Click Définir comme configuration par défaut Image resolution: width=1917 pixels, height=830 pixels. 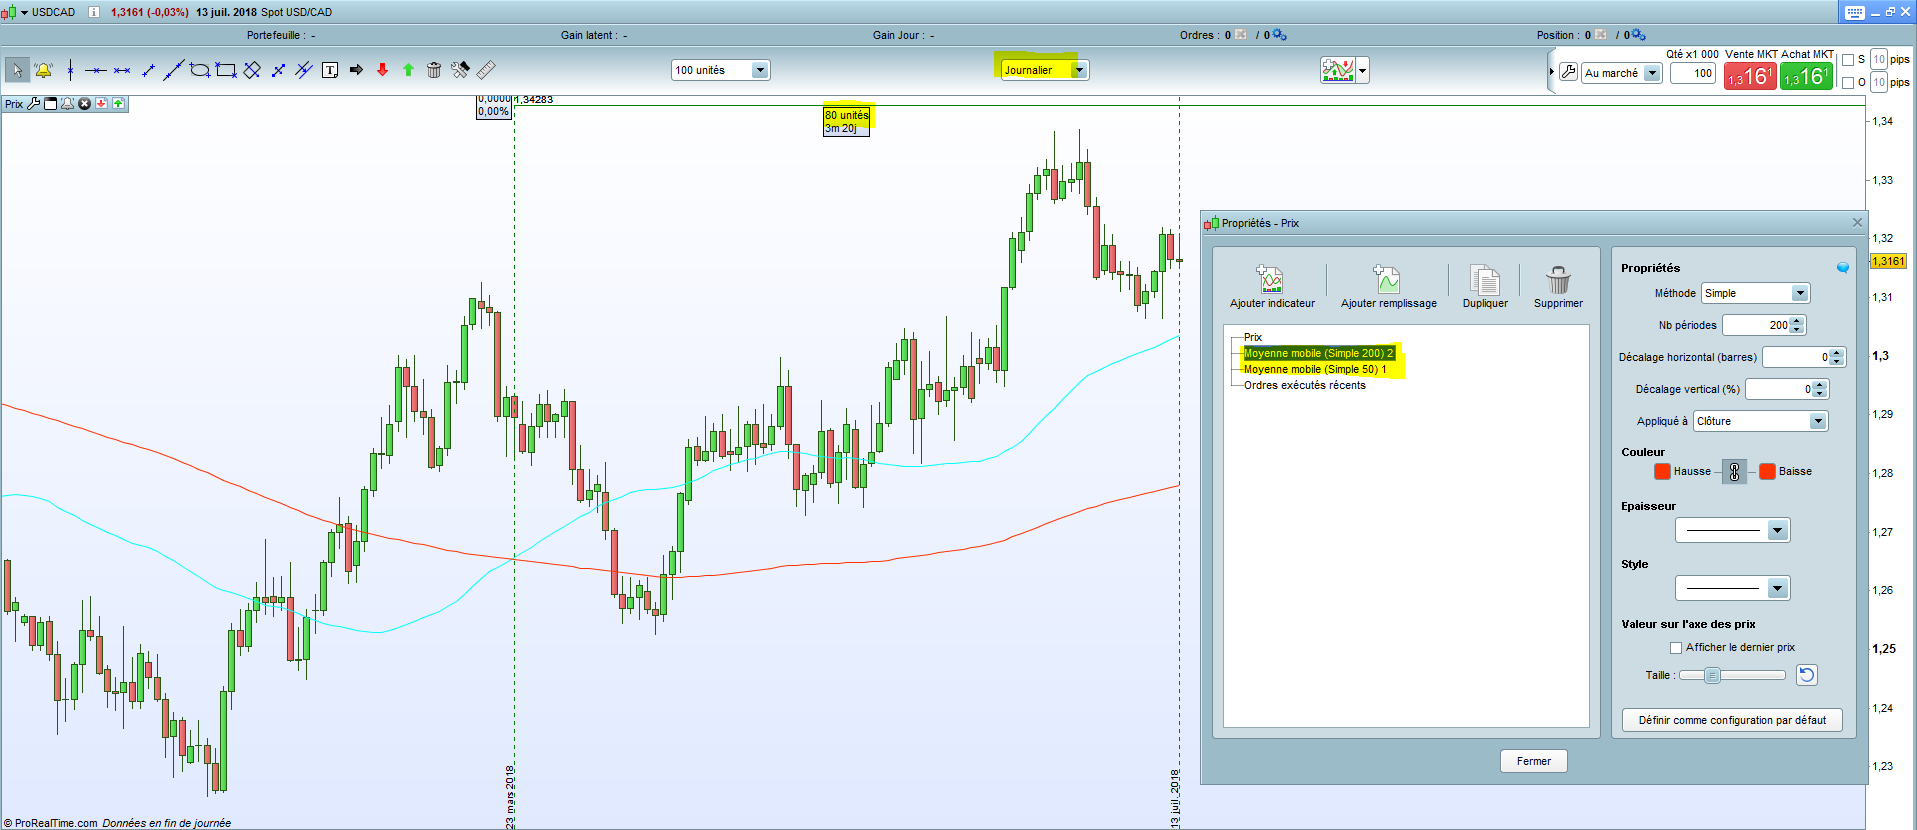(1732, 720)
